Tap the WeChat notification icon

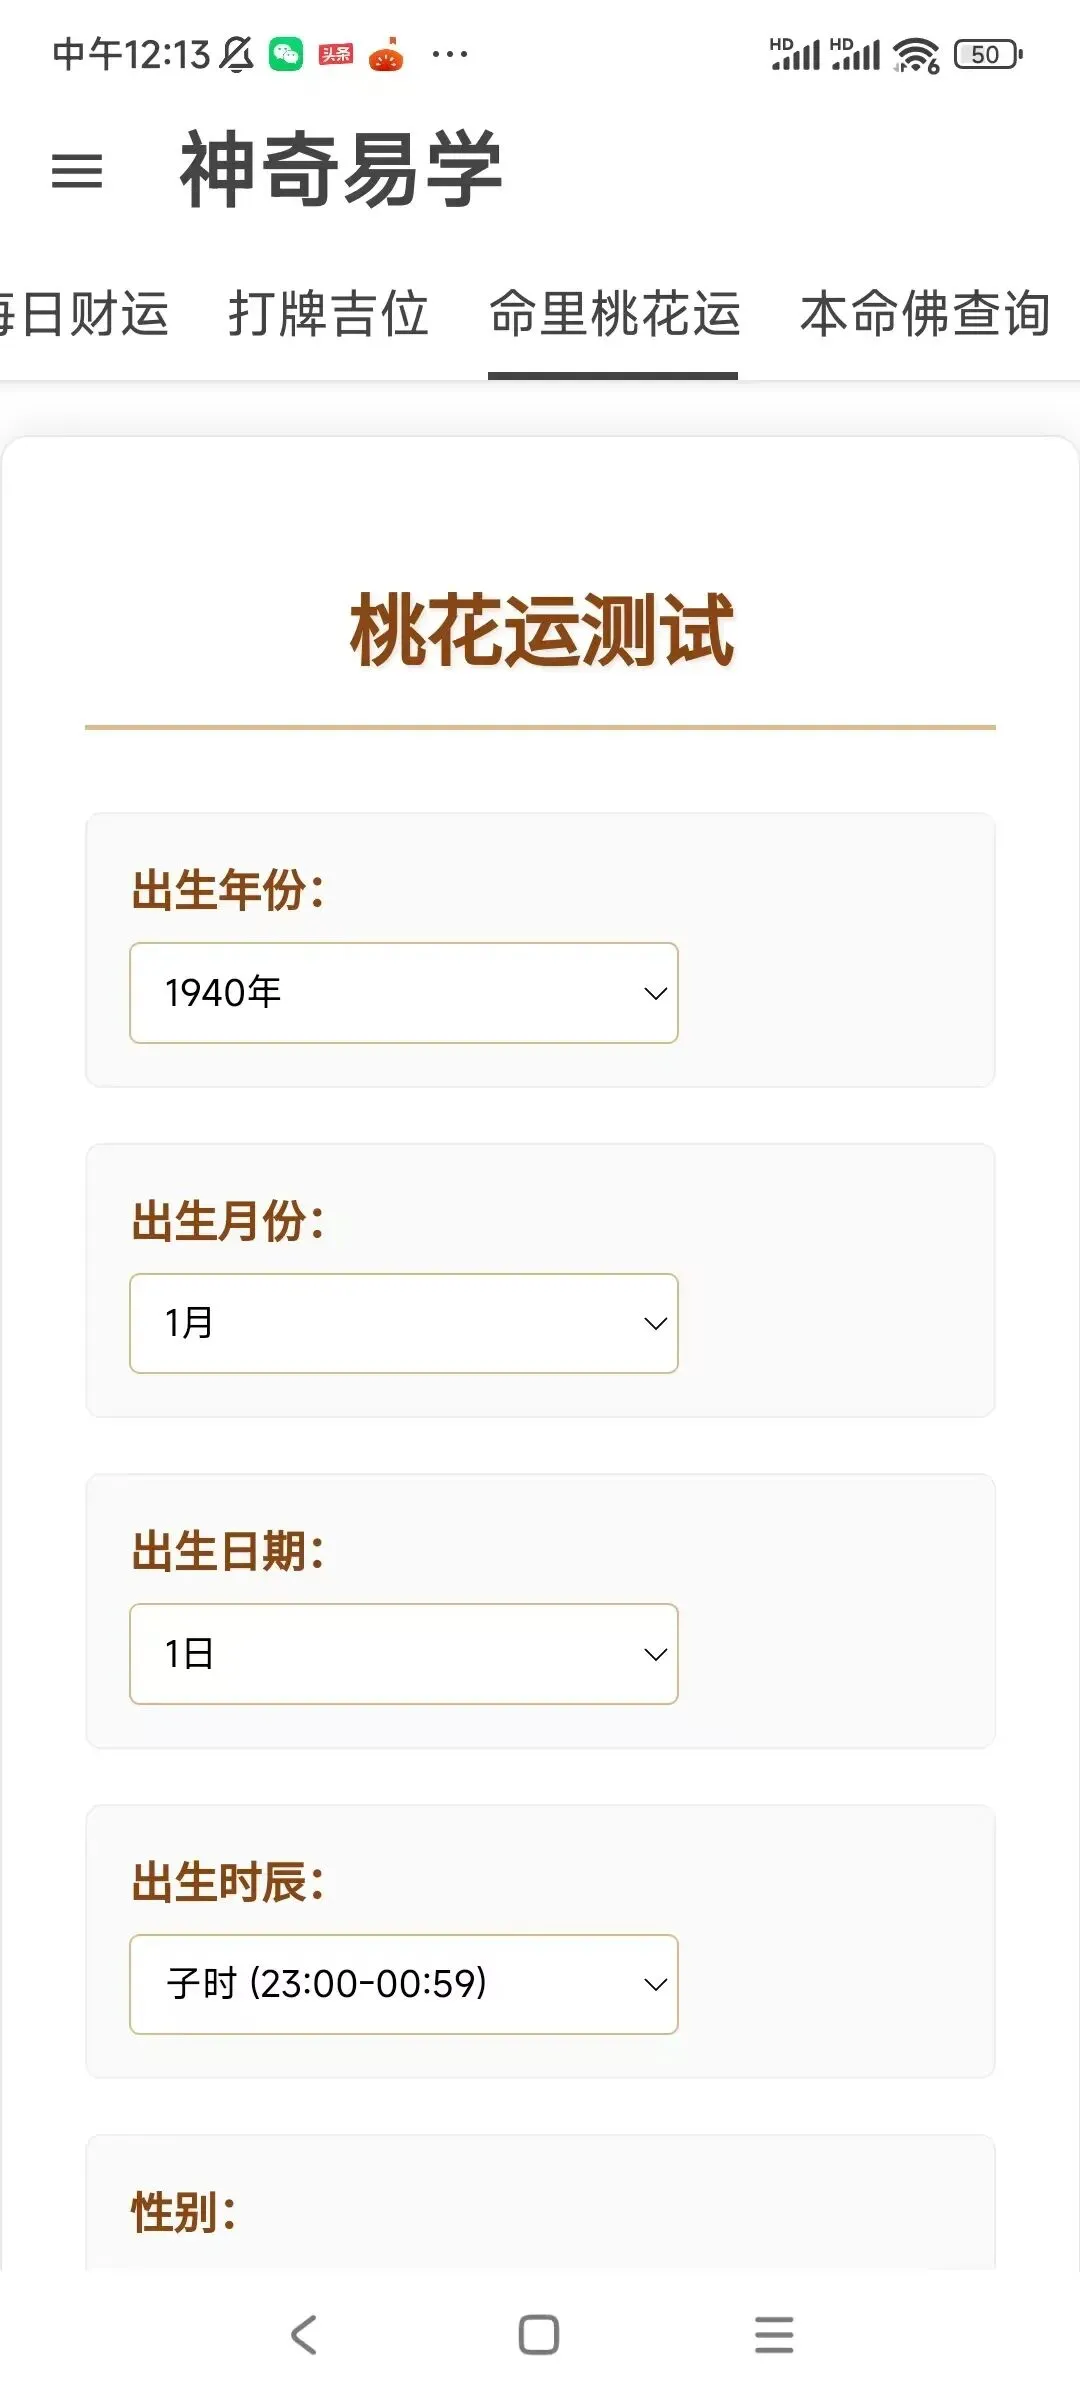point(286,54)
